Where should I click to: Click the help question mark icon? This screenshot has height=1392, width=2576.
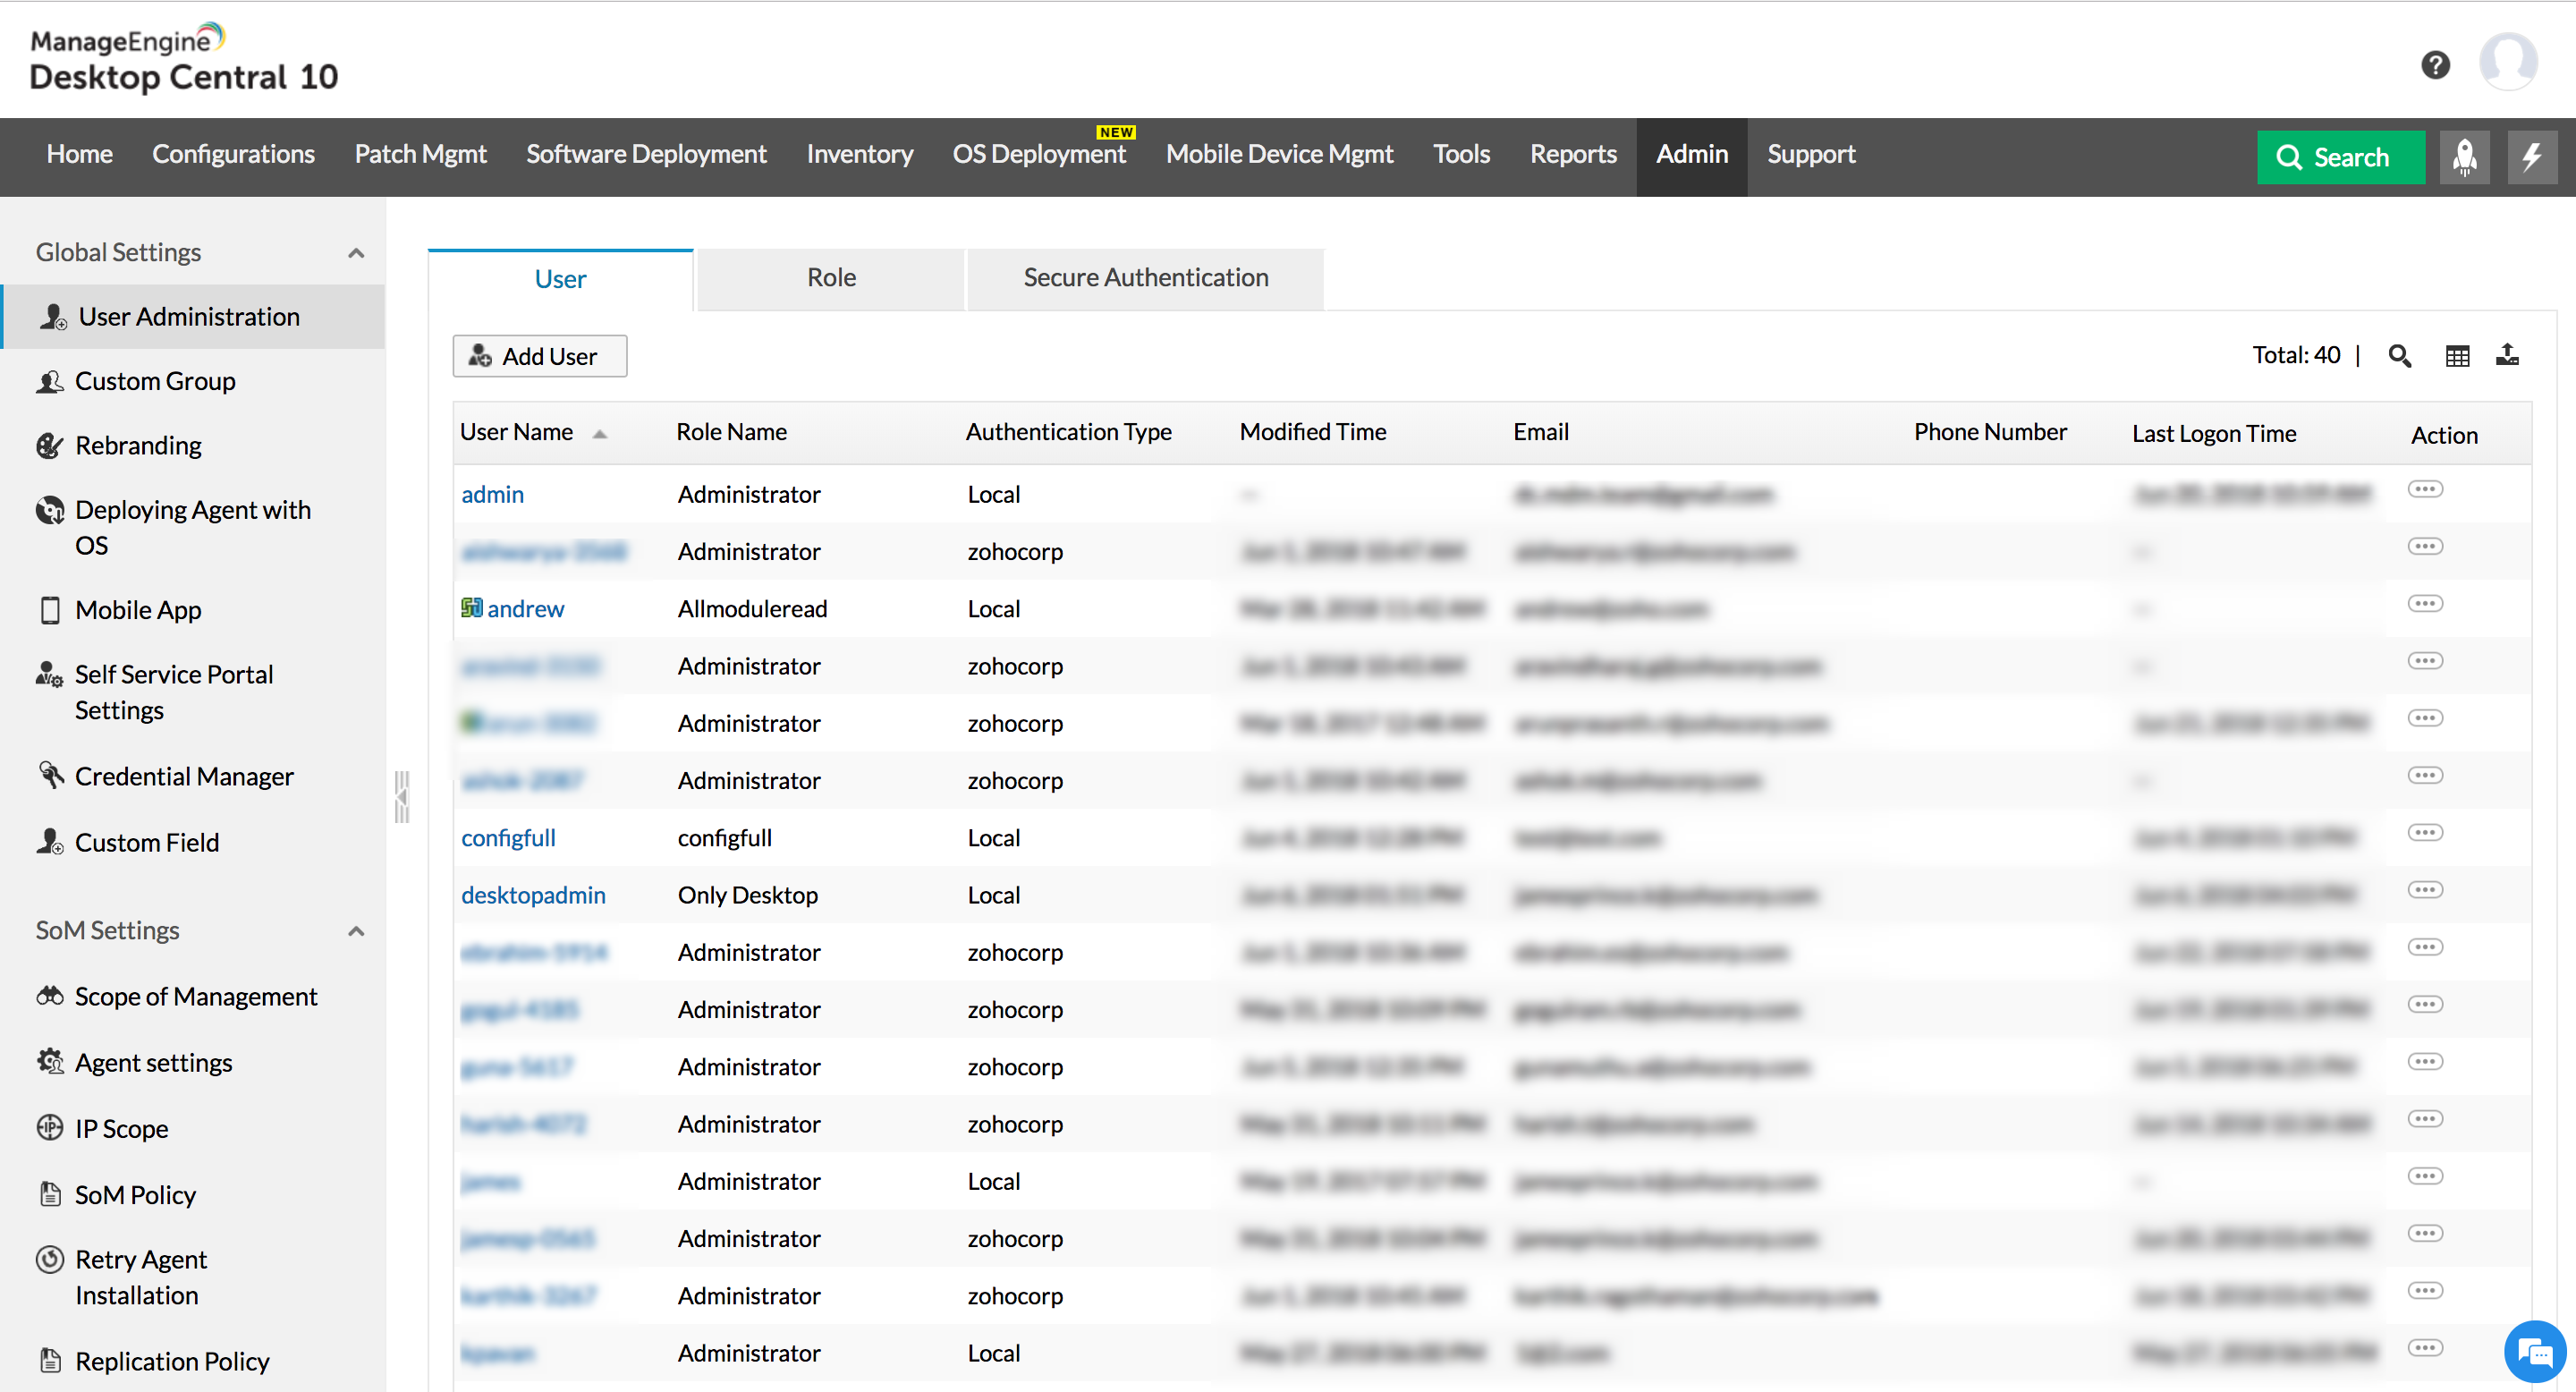point(2435,65)
